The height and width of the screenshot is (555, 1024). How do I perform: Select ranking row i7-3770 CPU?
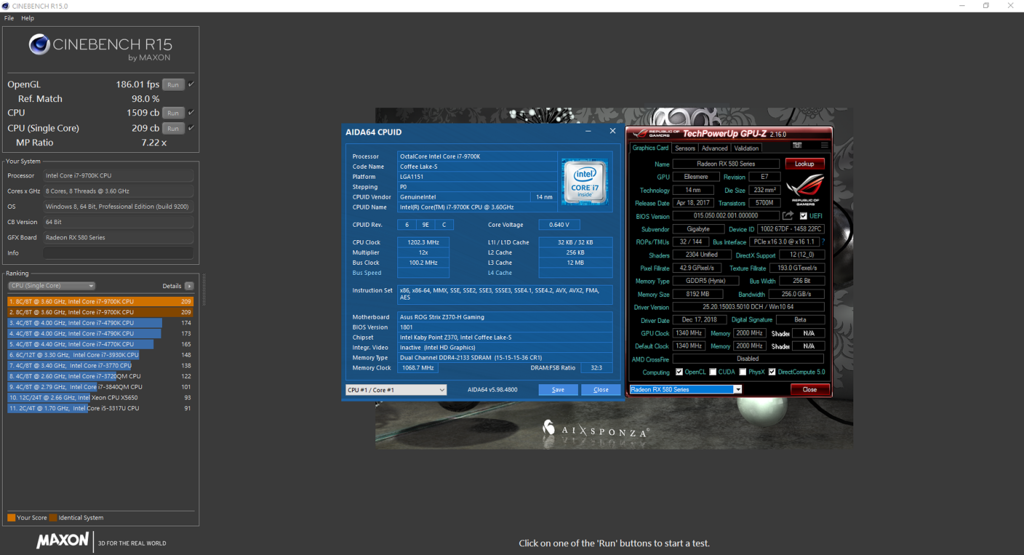(100, 366)
